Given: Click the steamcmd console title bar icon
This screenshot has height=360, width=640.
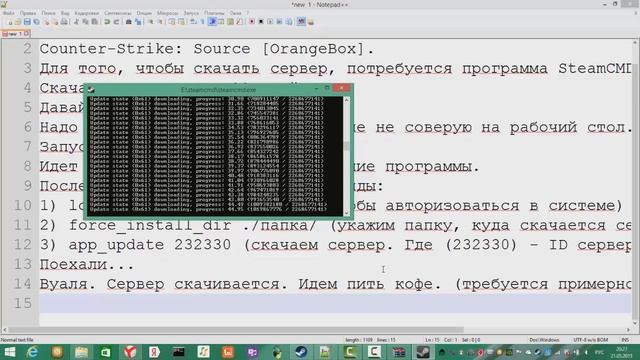Looking at the screenshot, I should point(91,90).
